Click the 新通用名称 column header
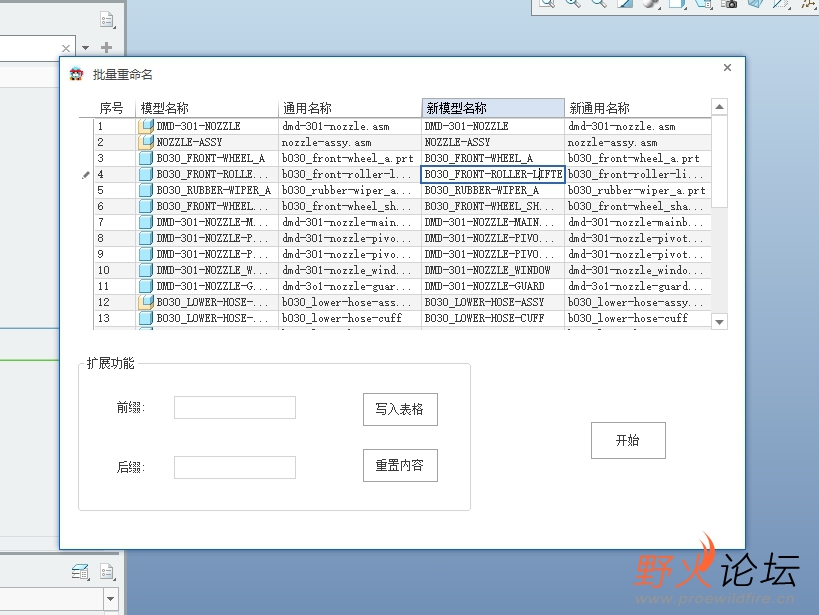The width and height of the screenshot is (819, 615). (x=638, y=108)
